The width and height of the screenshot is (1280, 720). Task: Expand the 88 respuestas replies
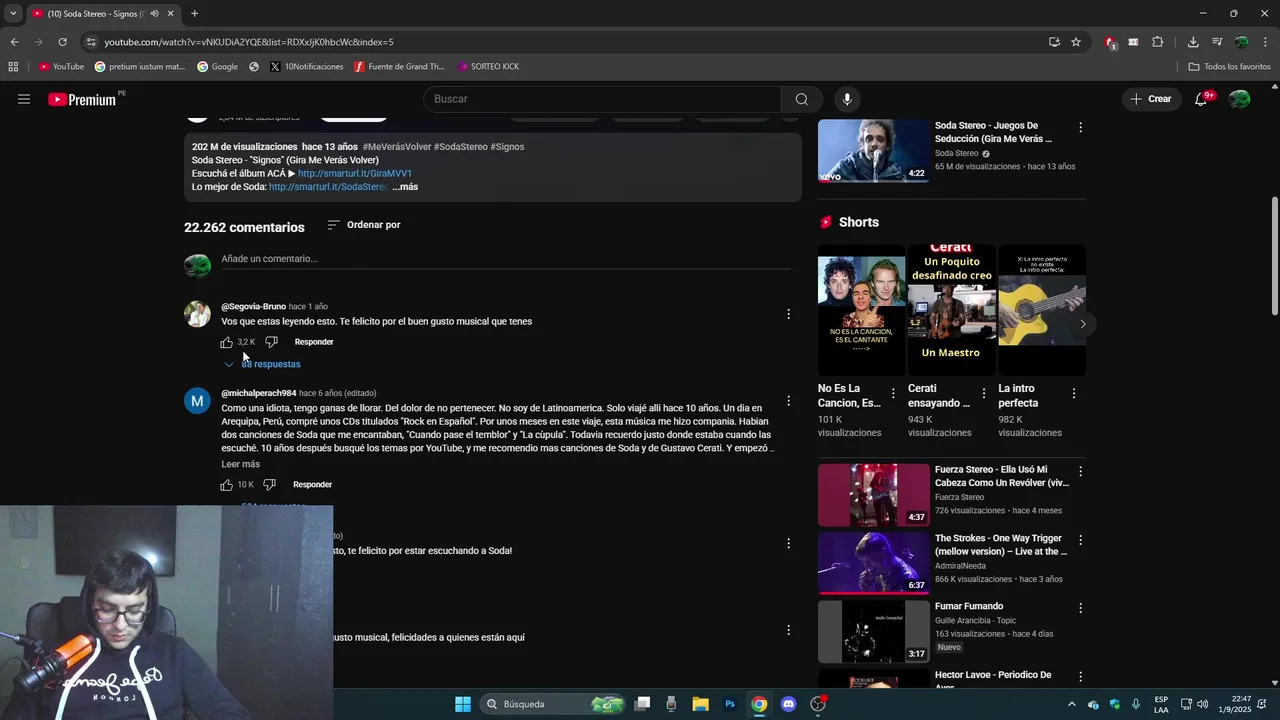pyautogui.click(x=262, y=364)
